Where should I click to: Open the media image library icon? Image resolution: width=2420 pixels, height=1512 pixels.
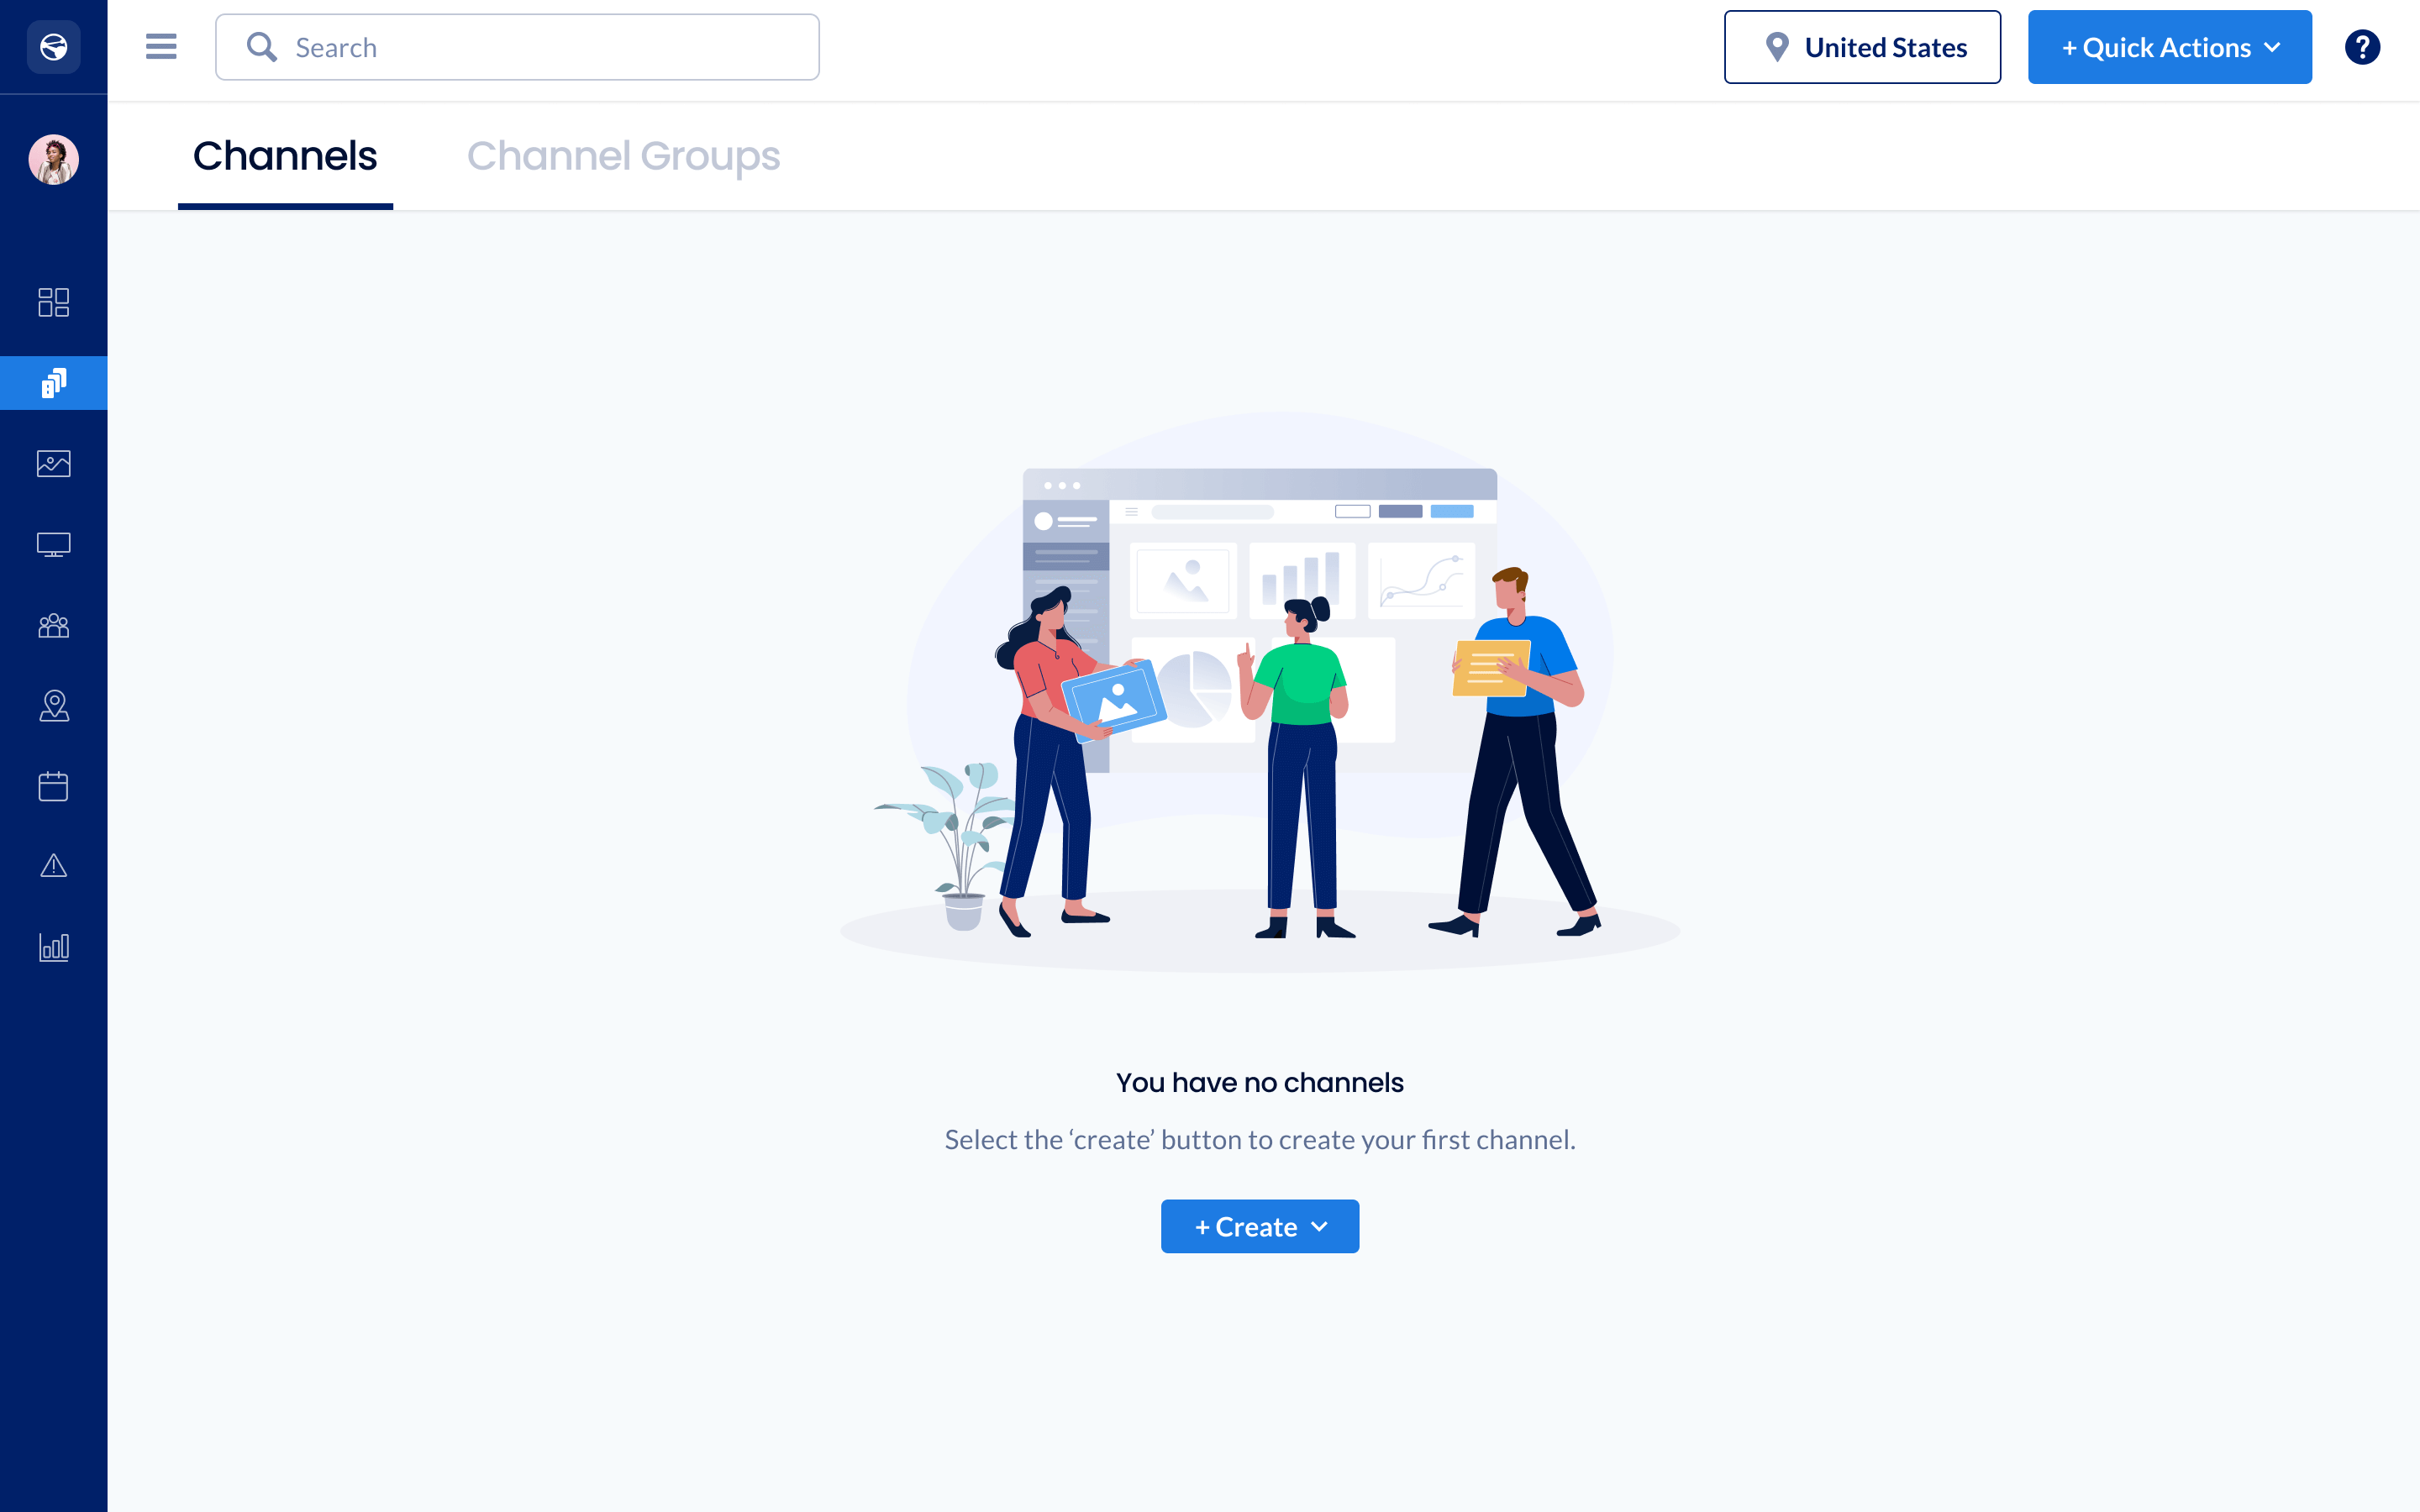tap(53, 463)
